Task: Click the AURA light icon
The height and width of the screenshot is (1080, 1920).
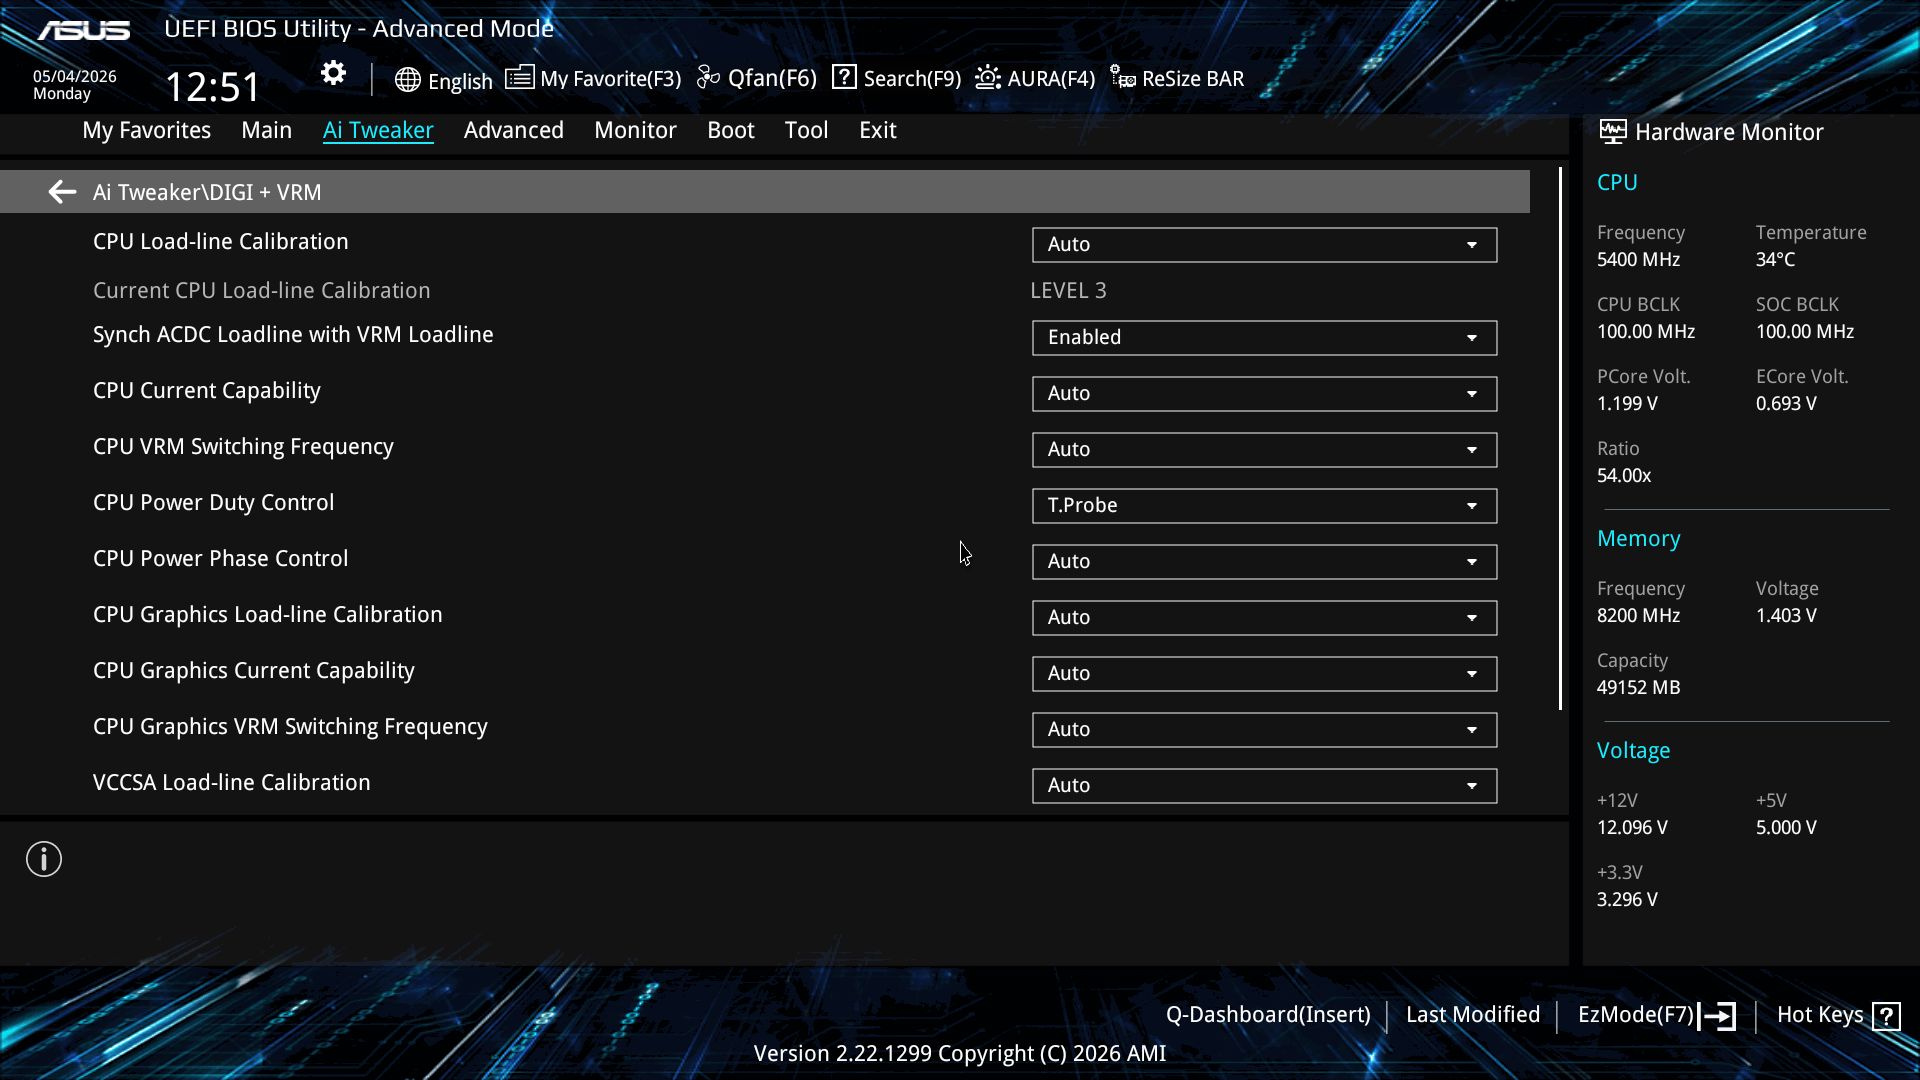Action: click(x=988, y=77)
